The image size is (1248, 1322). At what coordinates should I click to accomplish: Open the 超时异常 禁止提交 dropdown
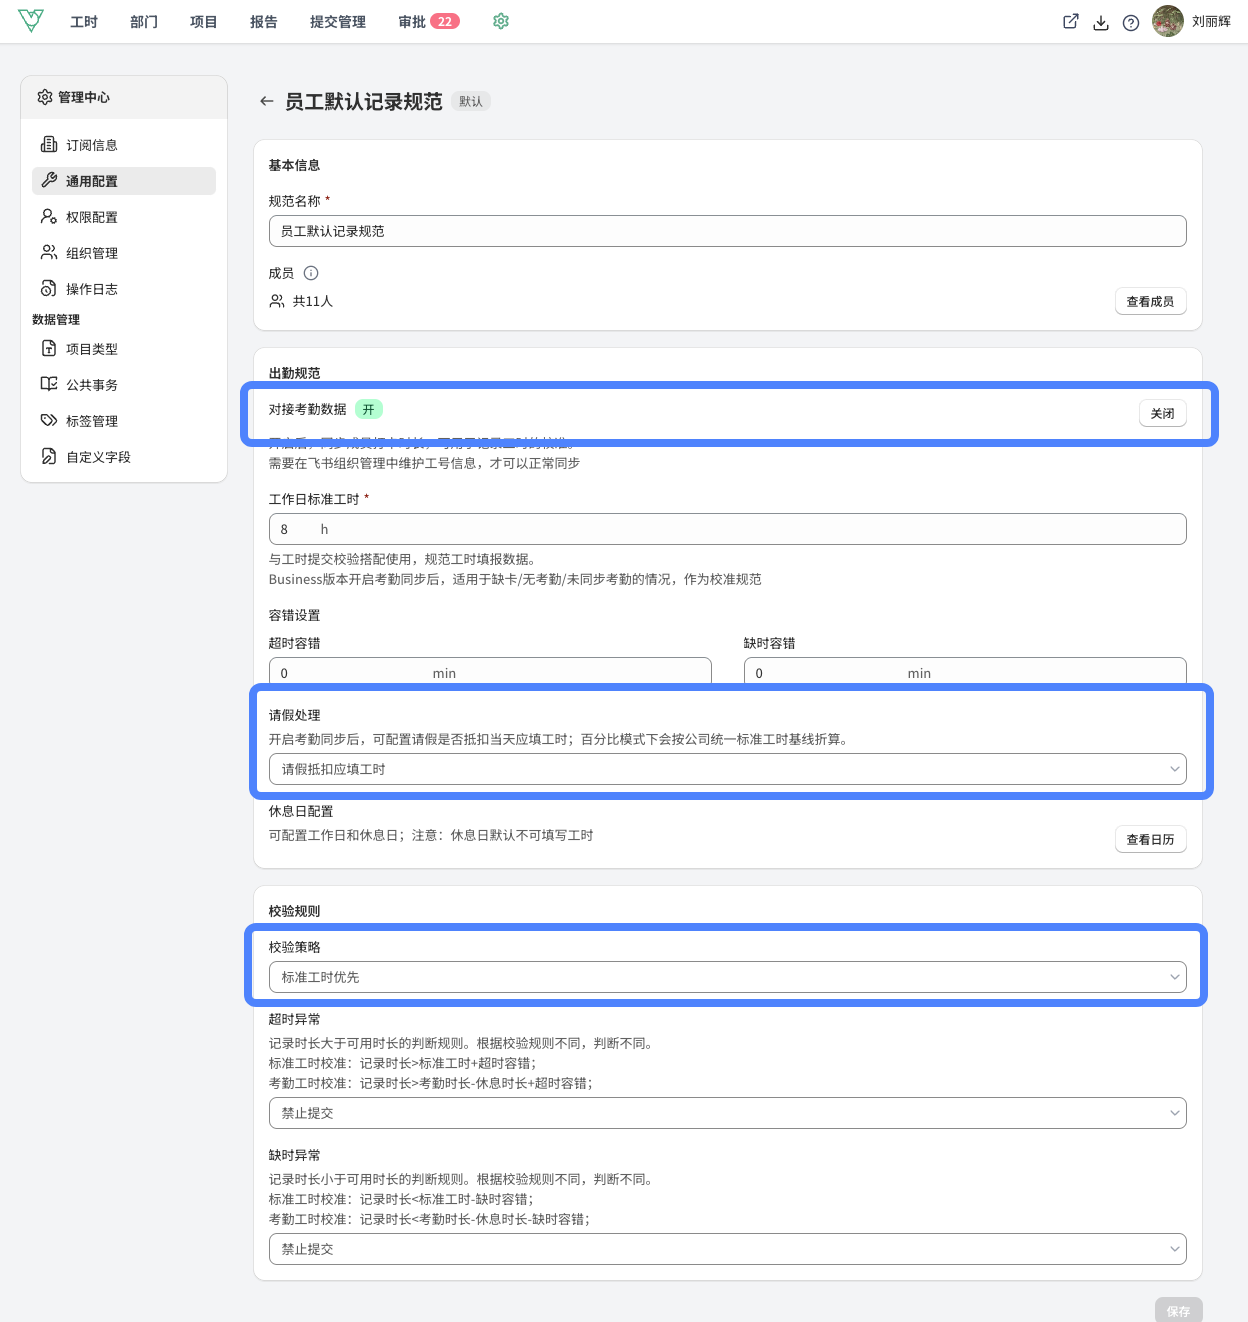click(x=728, y=1113)
